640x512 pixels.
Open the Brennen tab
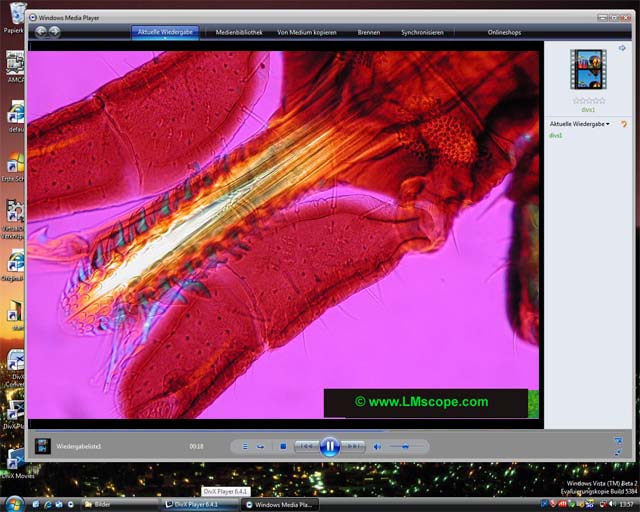click(369, 32)
